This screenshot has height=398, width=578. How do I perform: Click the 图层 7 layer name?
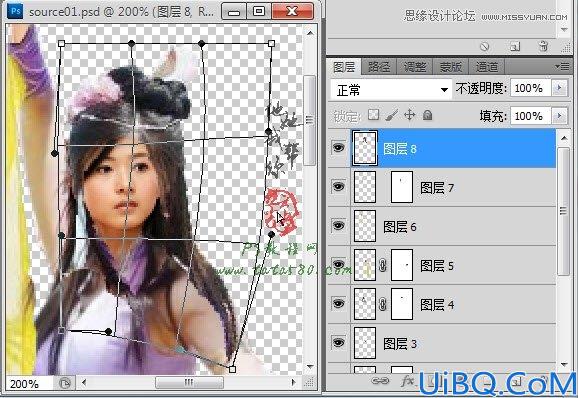pos(437,188)
